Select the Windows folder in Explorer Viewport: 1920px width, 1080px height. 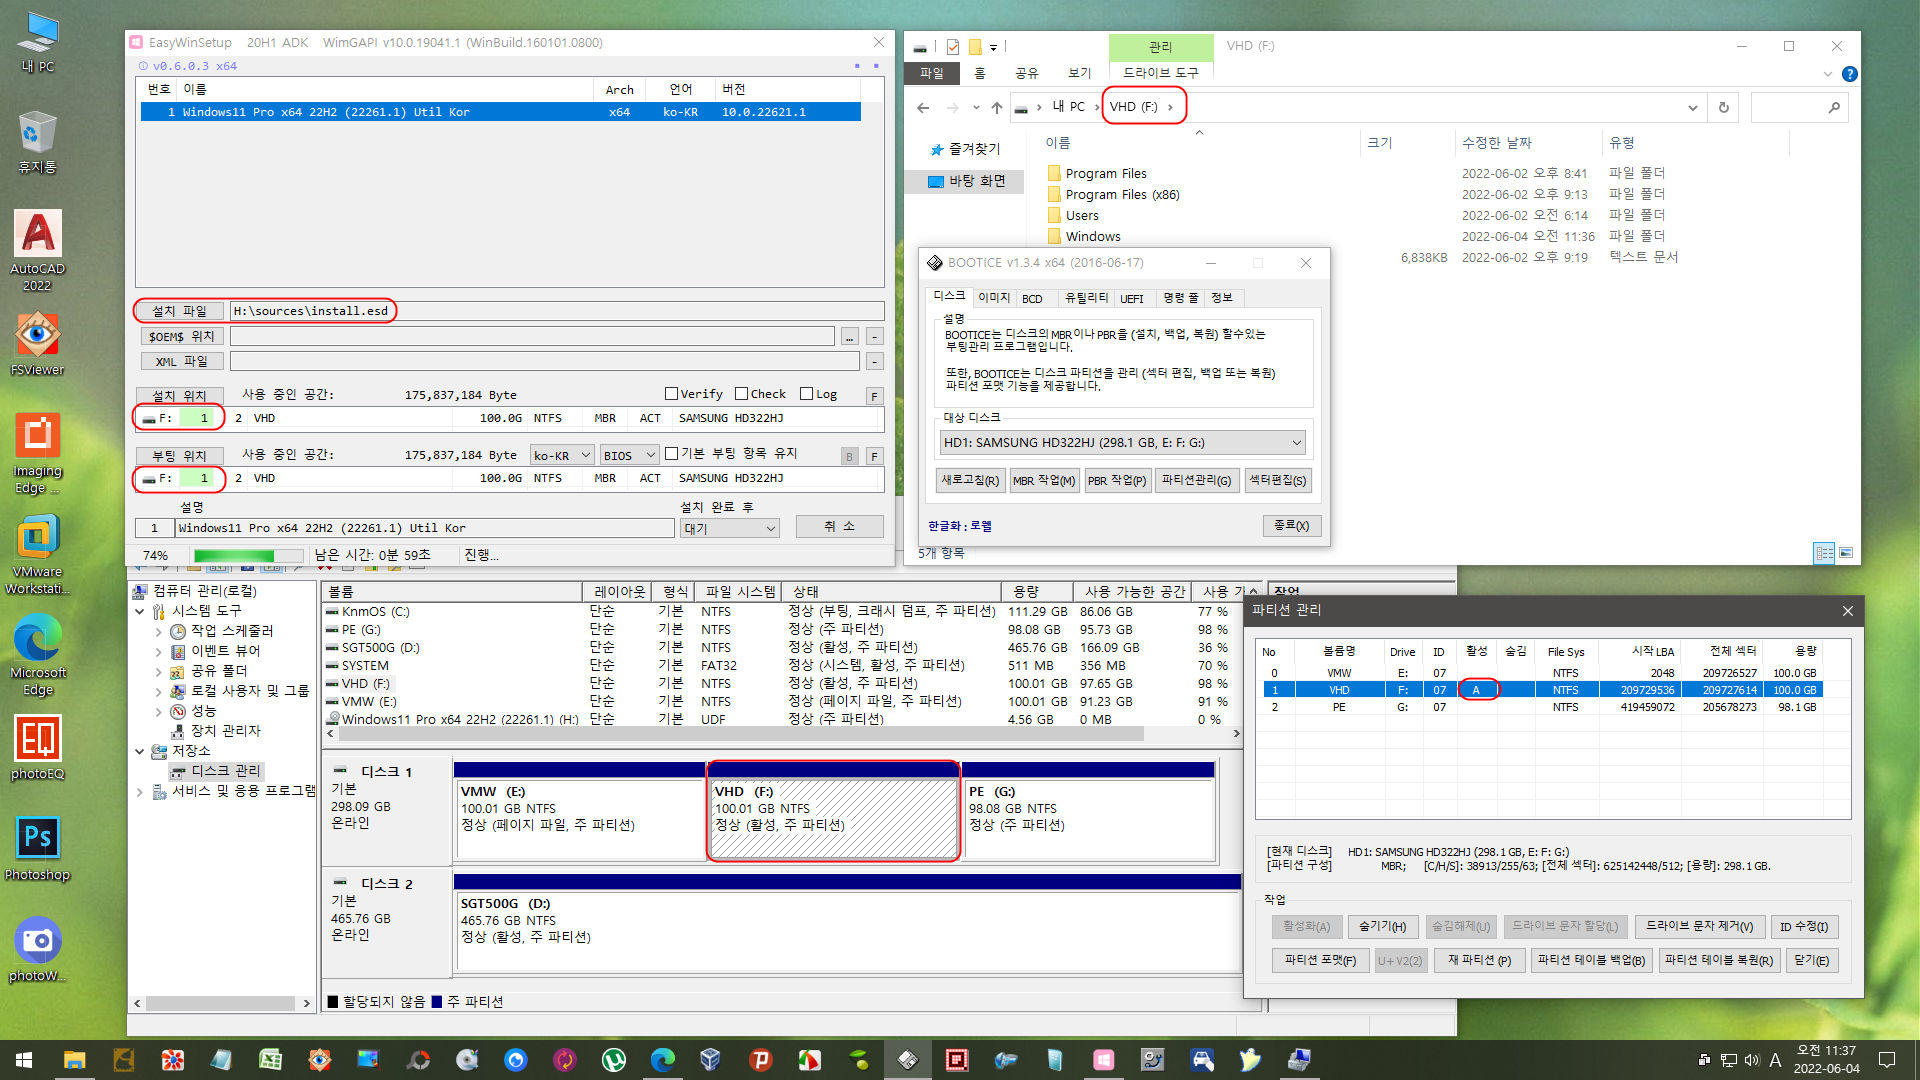point(1092,237)
